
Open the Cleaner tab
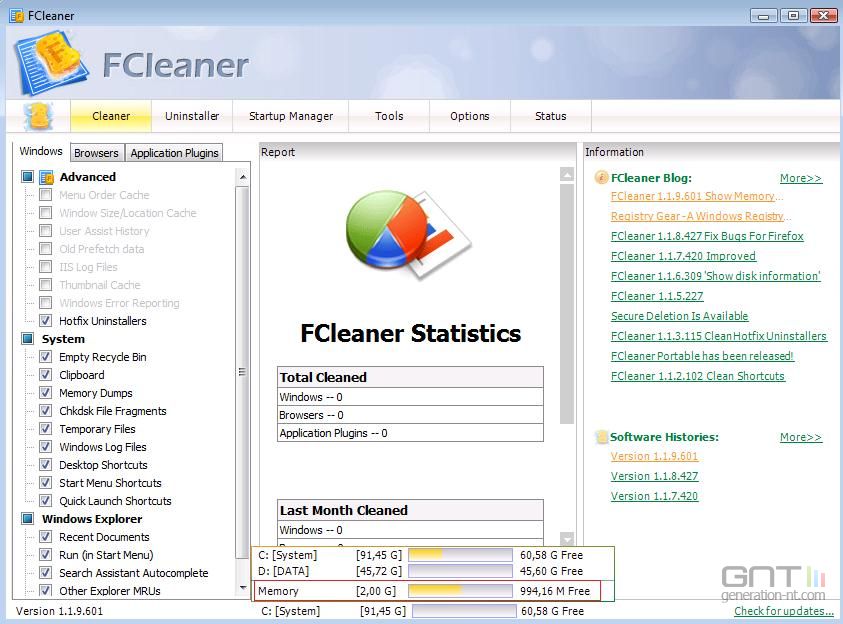pos(111,116)
